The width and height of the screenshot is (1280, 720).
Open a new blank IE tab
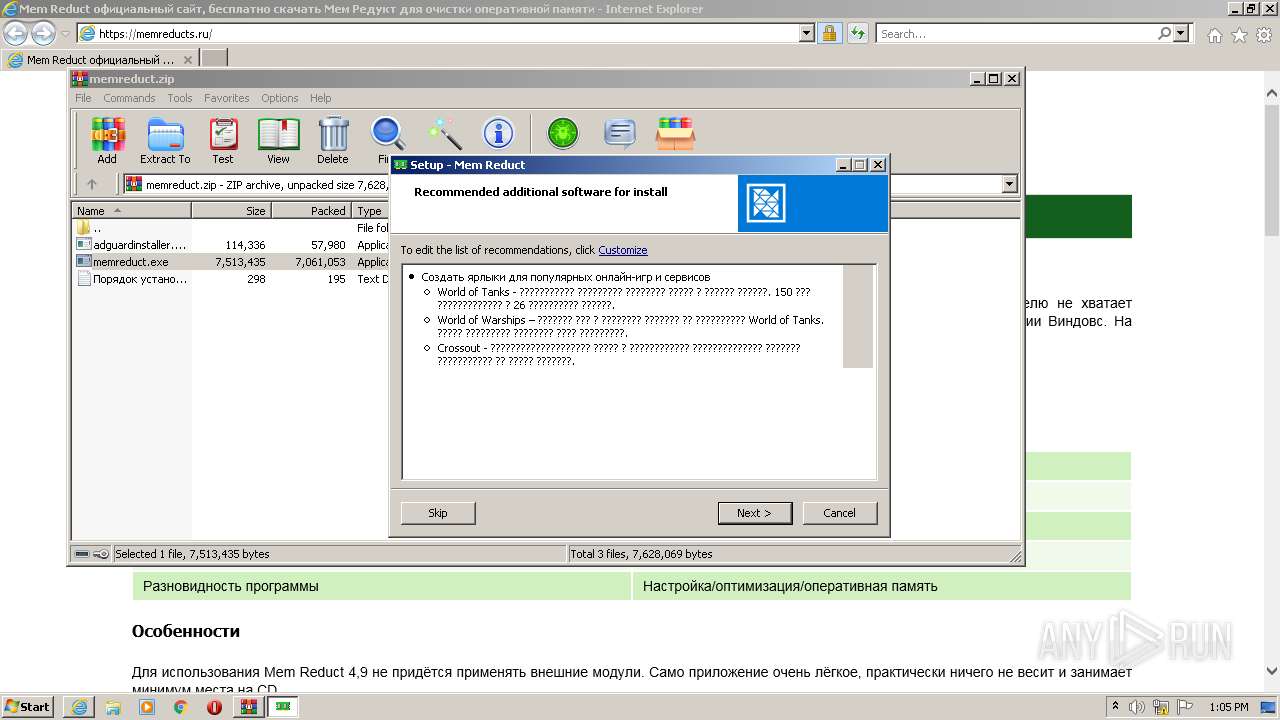coord(214,59)
